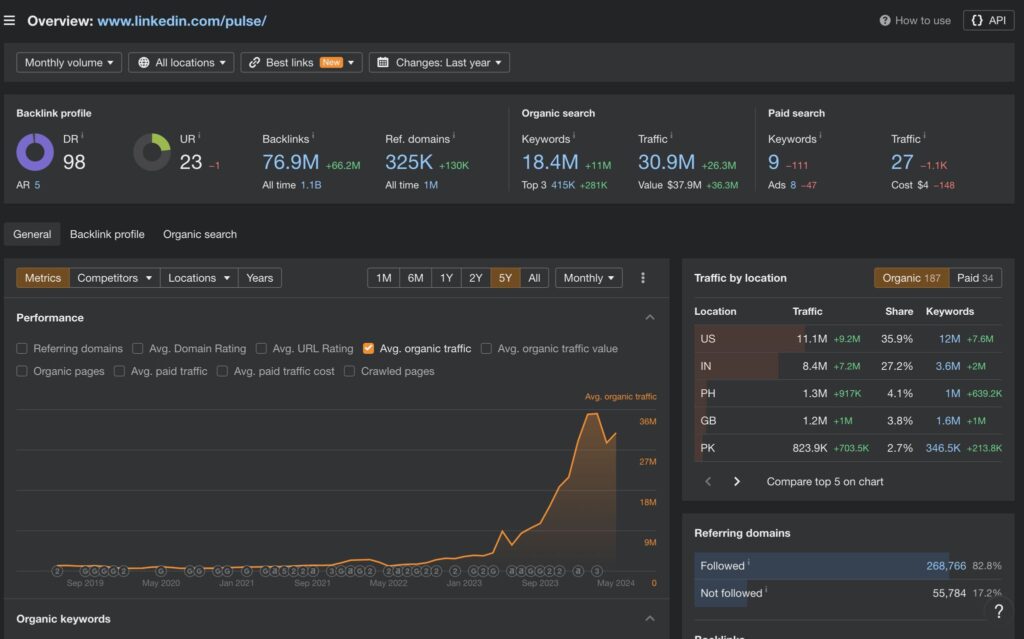Open the chart more options menu

[x=643, y=278]
